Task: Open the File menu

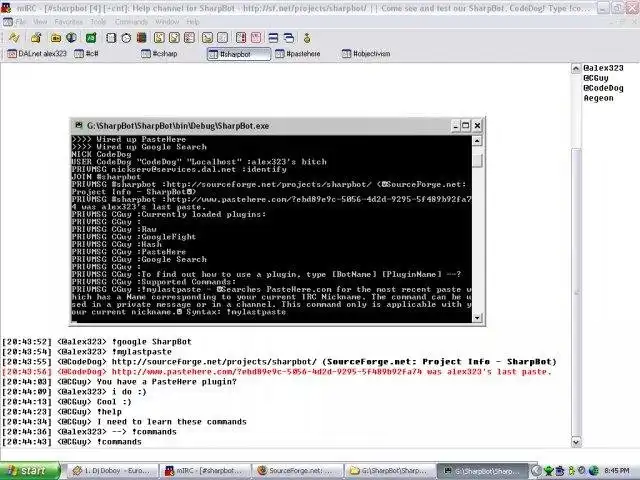Action: pos(21,22)
